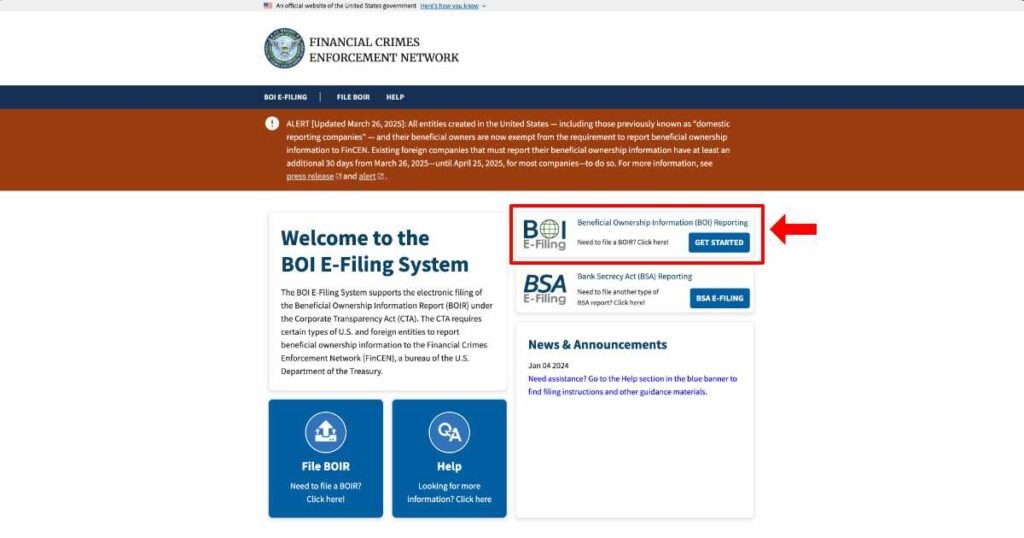Click the Help Q&A icon

tap(449, 432)
